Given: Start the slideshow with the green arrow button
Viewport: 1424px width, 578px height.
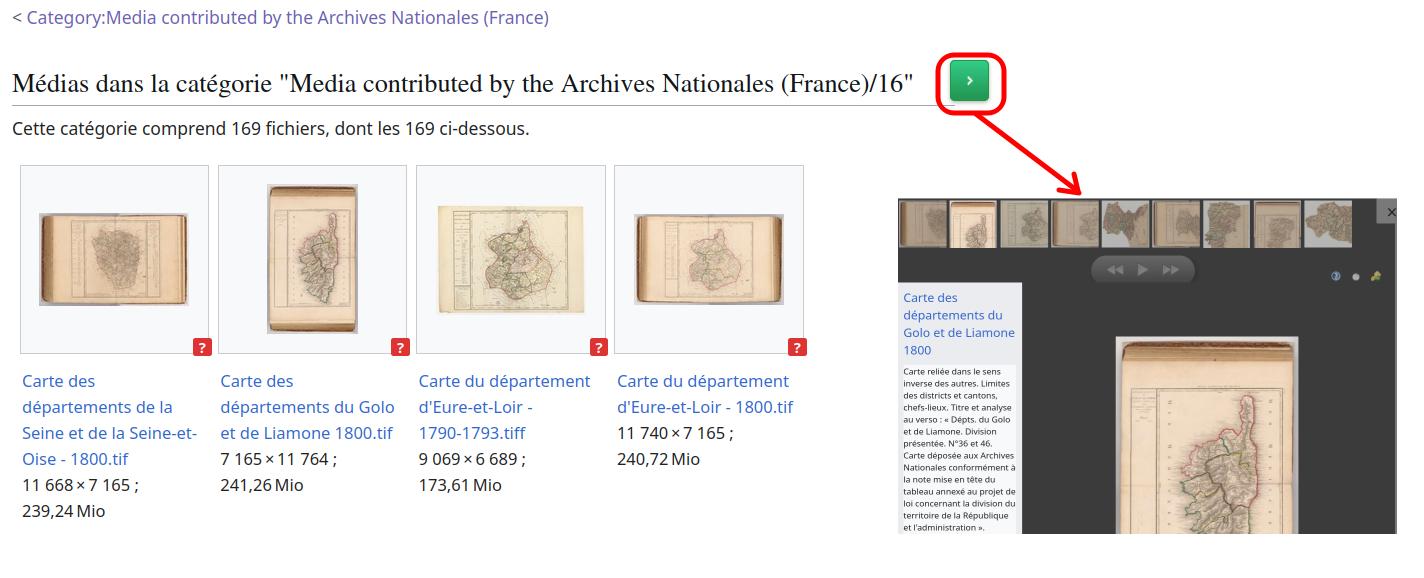Looking at the screenshot, I should [x=970, y=81].
